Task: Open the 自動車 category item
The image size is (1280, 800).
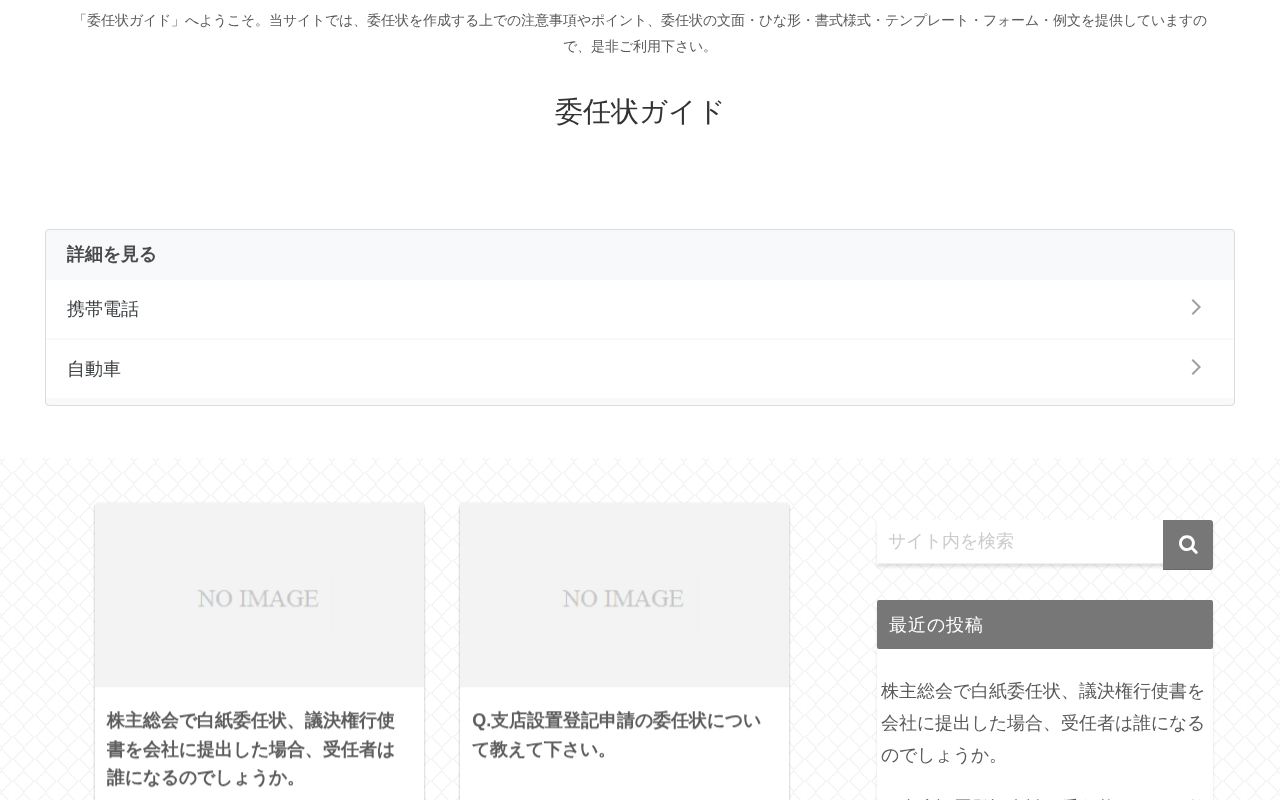Action: click(x=640, y=369)
